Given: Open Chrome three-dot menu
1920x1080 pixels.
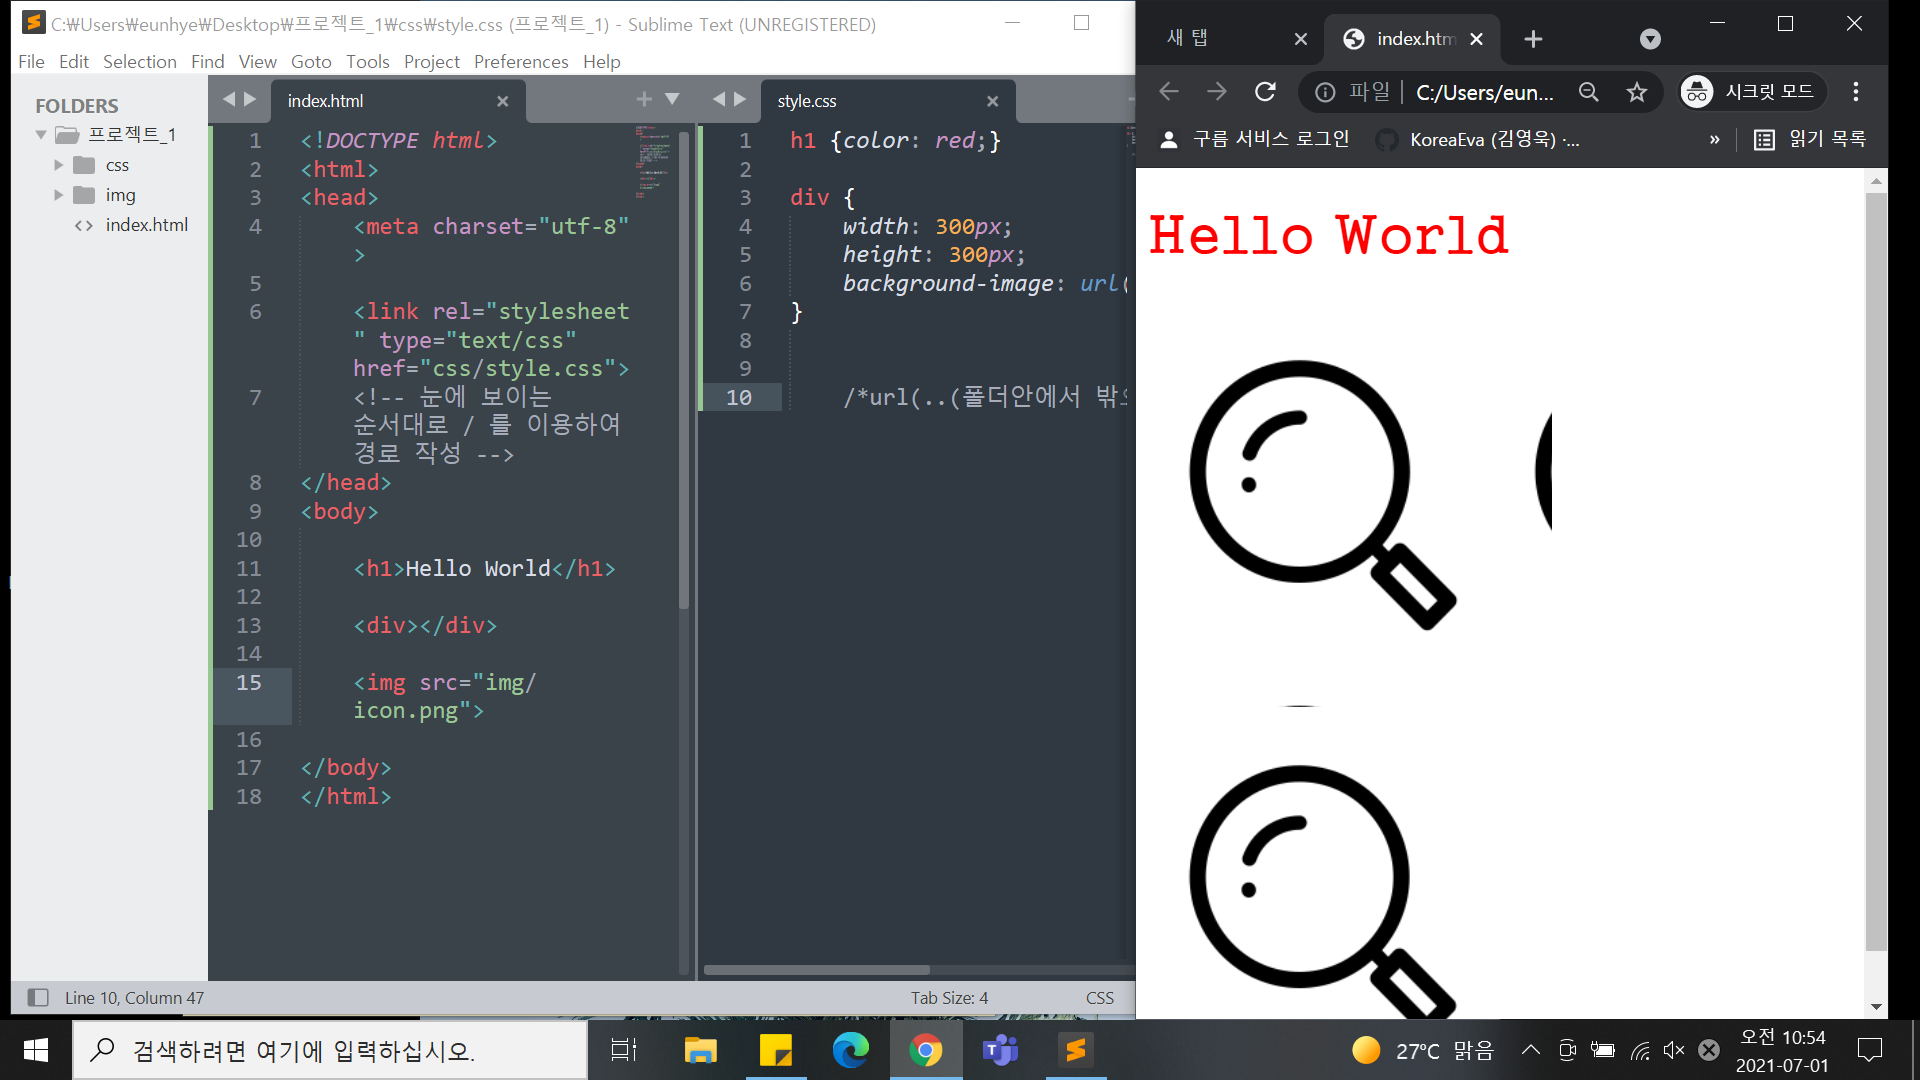Looking at the screenshot, I should click(x=1856, y=92).
